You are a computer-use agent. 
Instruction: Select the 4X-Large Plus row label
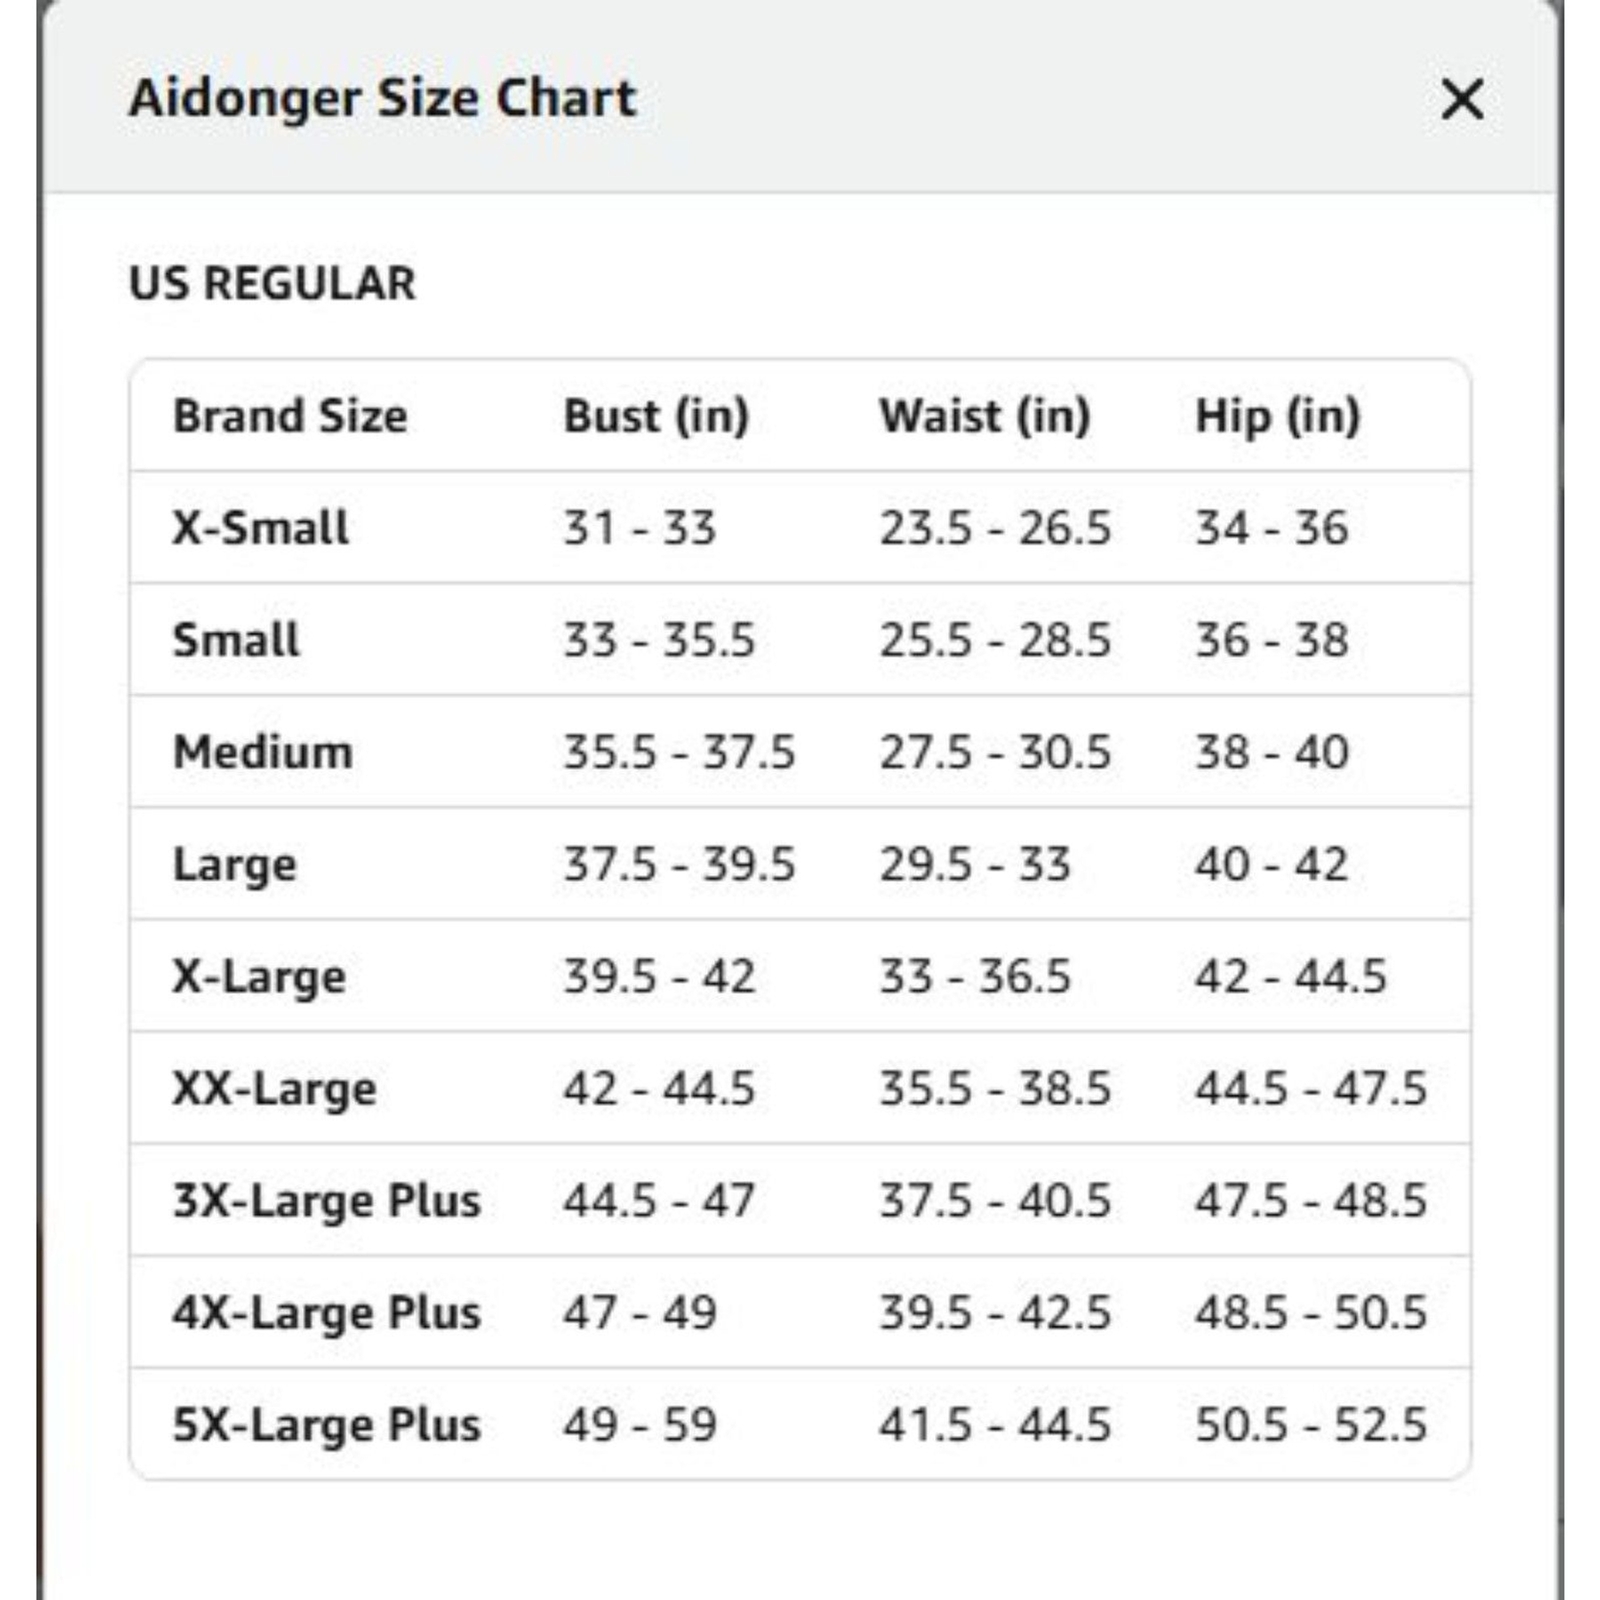pos(327,1313)
